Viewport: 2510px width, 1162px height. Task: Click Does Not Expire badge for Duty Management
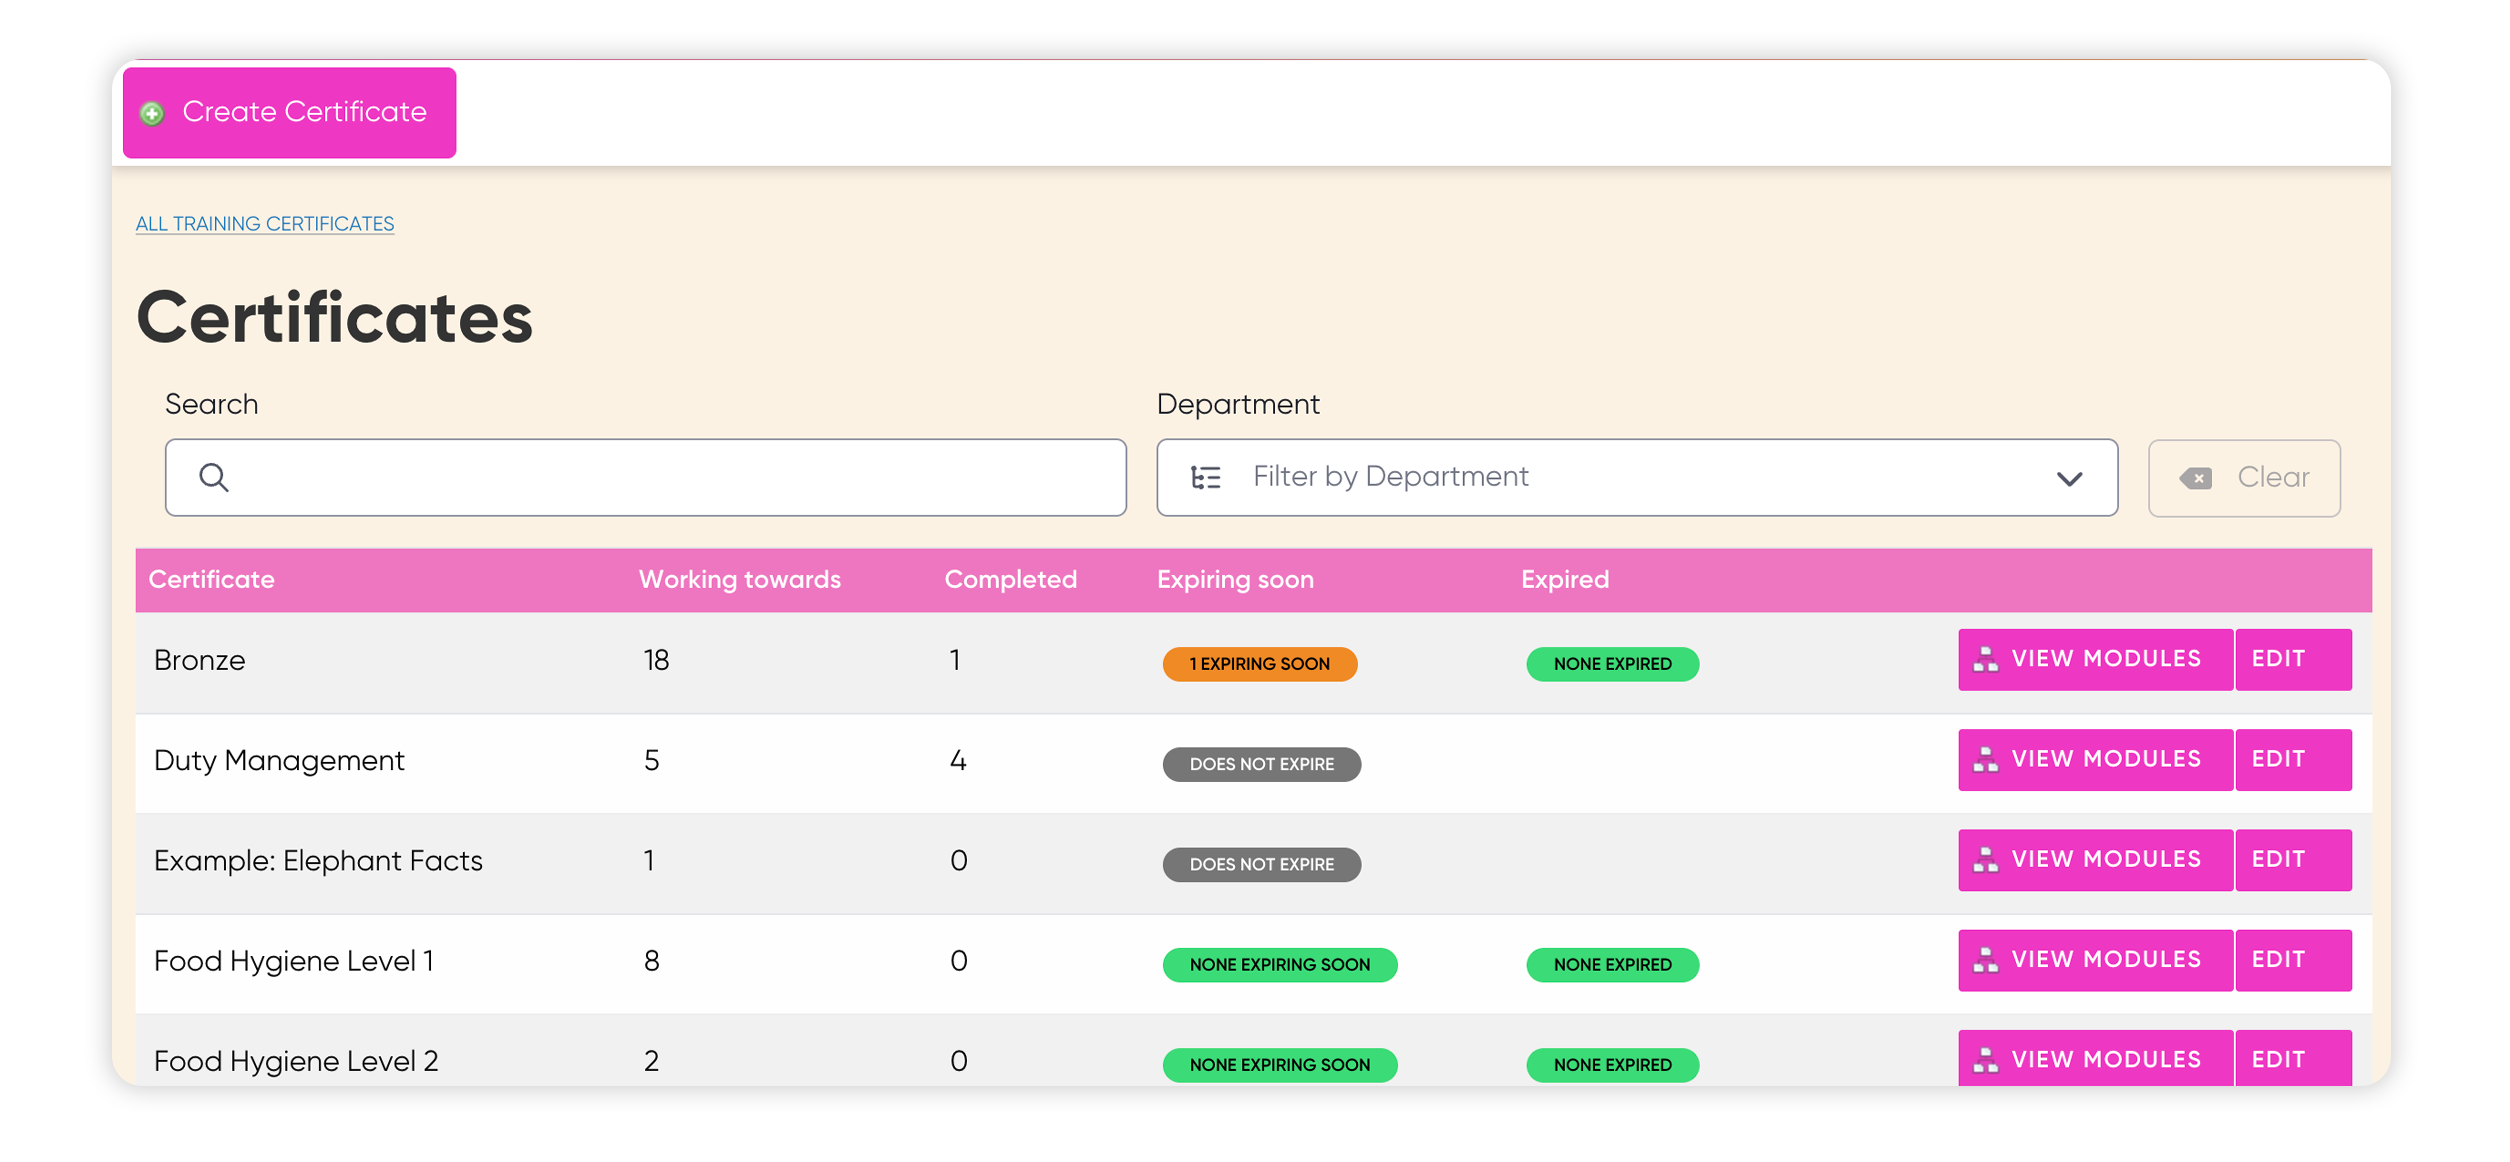click(1261, 764)
